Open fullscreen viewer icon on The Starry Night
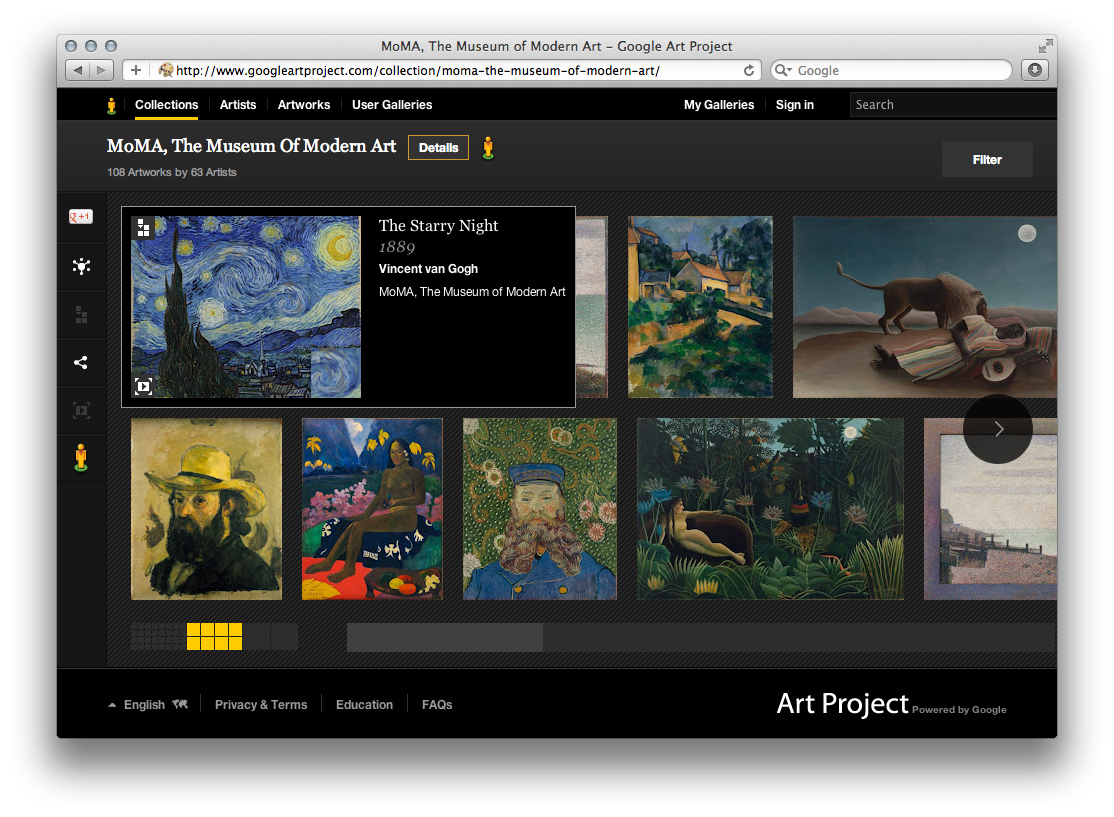Screen dimensions: 1114x817 point(144,386)
